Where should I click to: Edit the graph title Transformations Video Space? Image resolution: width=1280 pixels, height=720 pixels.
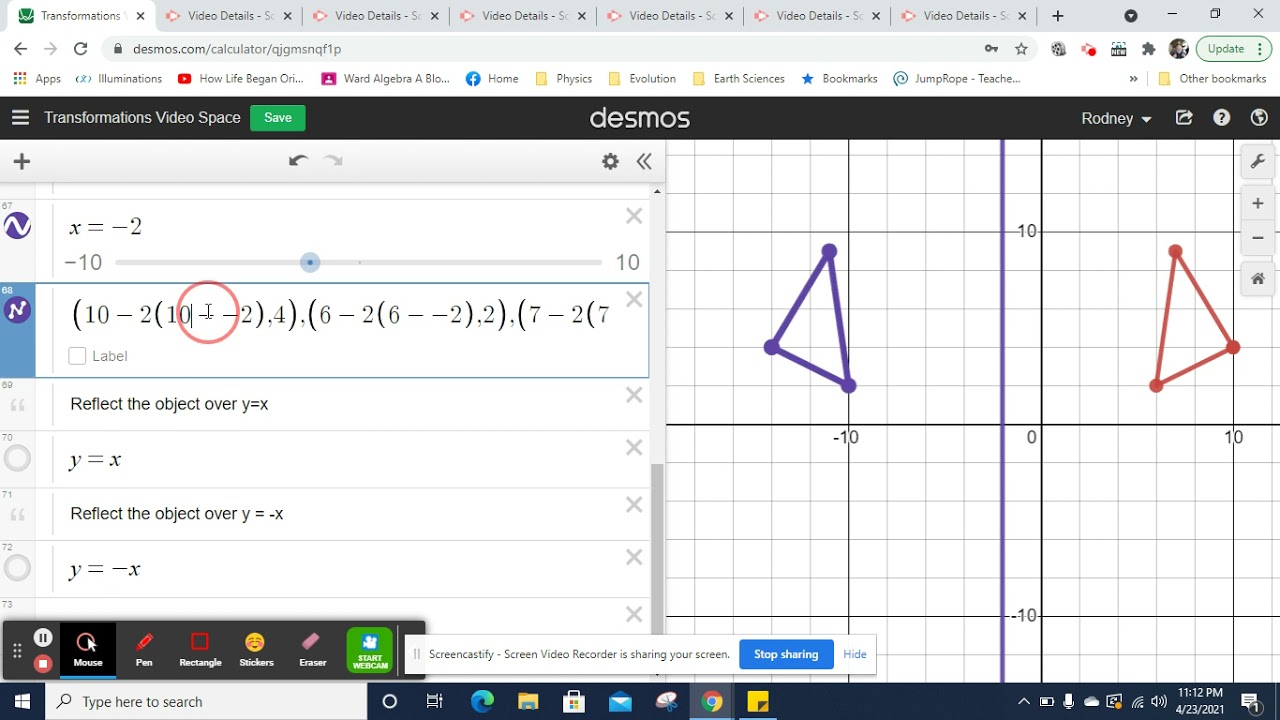[142, 118]
